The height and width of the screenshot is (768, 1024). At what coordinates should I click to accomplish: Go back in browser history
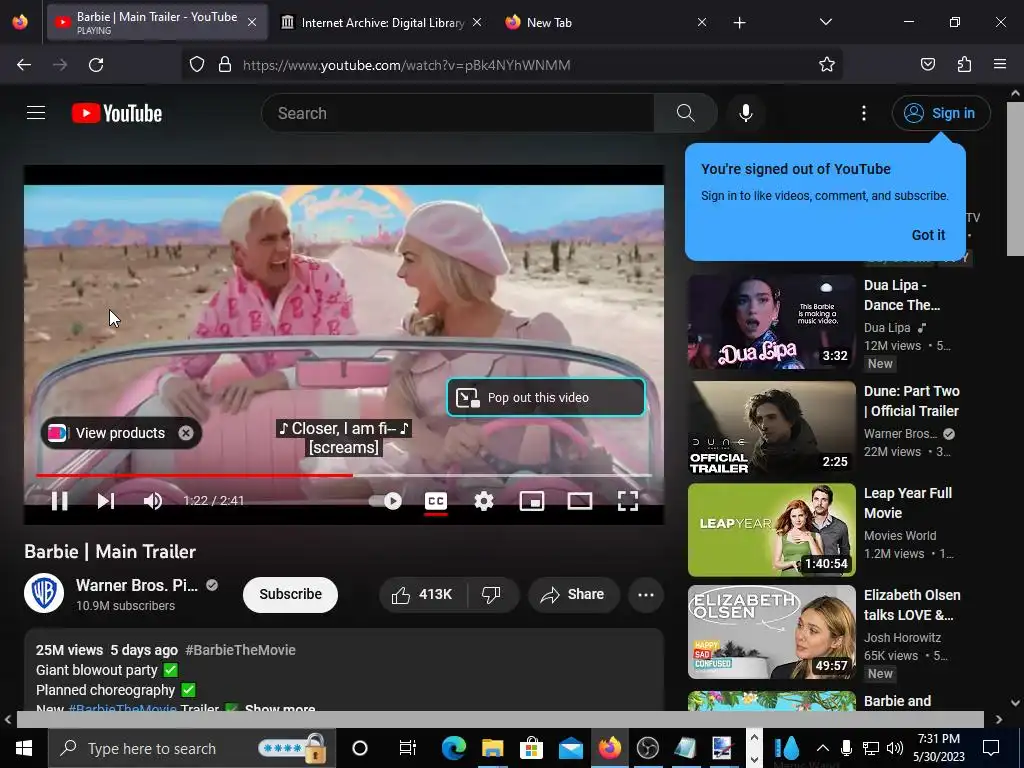coord(24,65)
